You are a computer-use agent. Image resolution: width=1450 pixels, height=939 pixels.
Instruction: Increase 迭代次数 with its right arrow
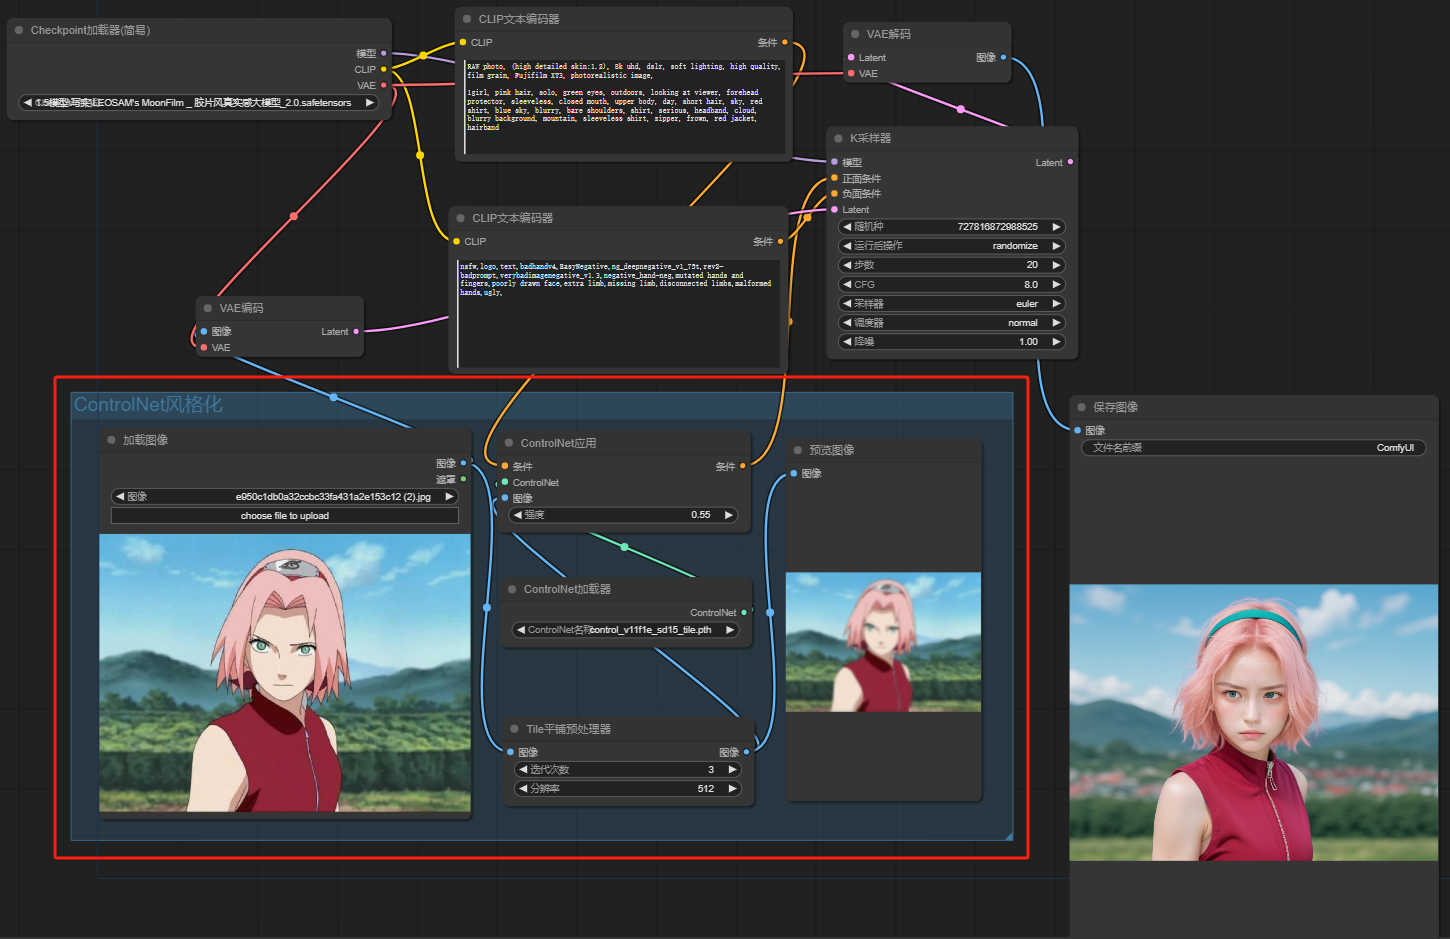(x=732, y=770)
